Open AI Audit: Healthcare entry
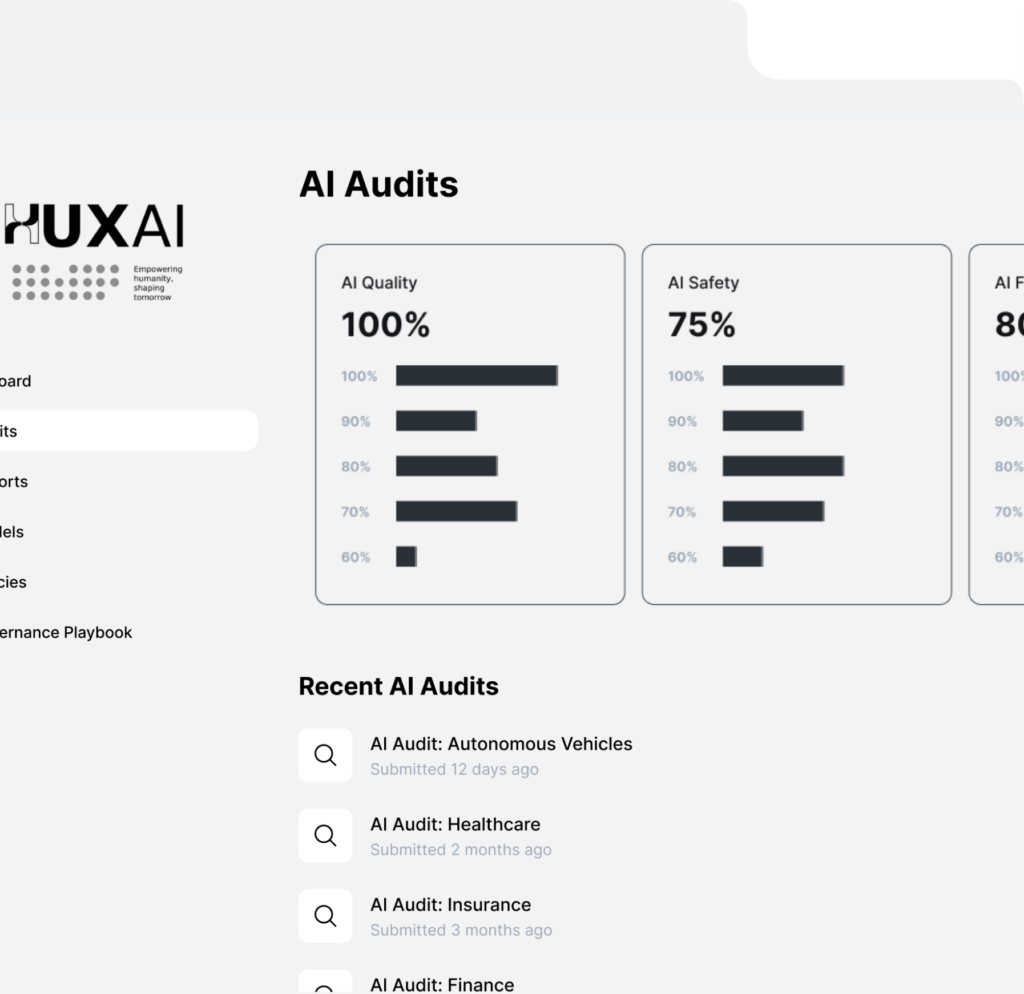Image resolution: width=1024 pixels, height=994 pixels. click(455, 825)
